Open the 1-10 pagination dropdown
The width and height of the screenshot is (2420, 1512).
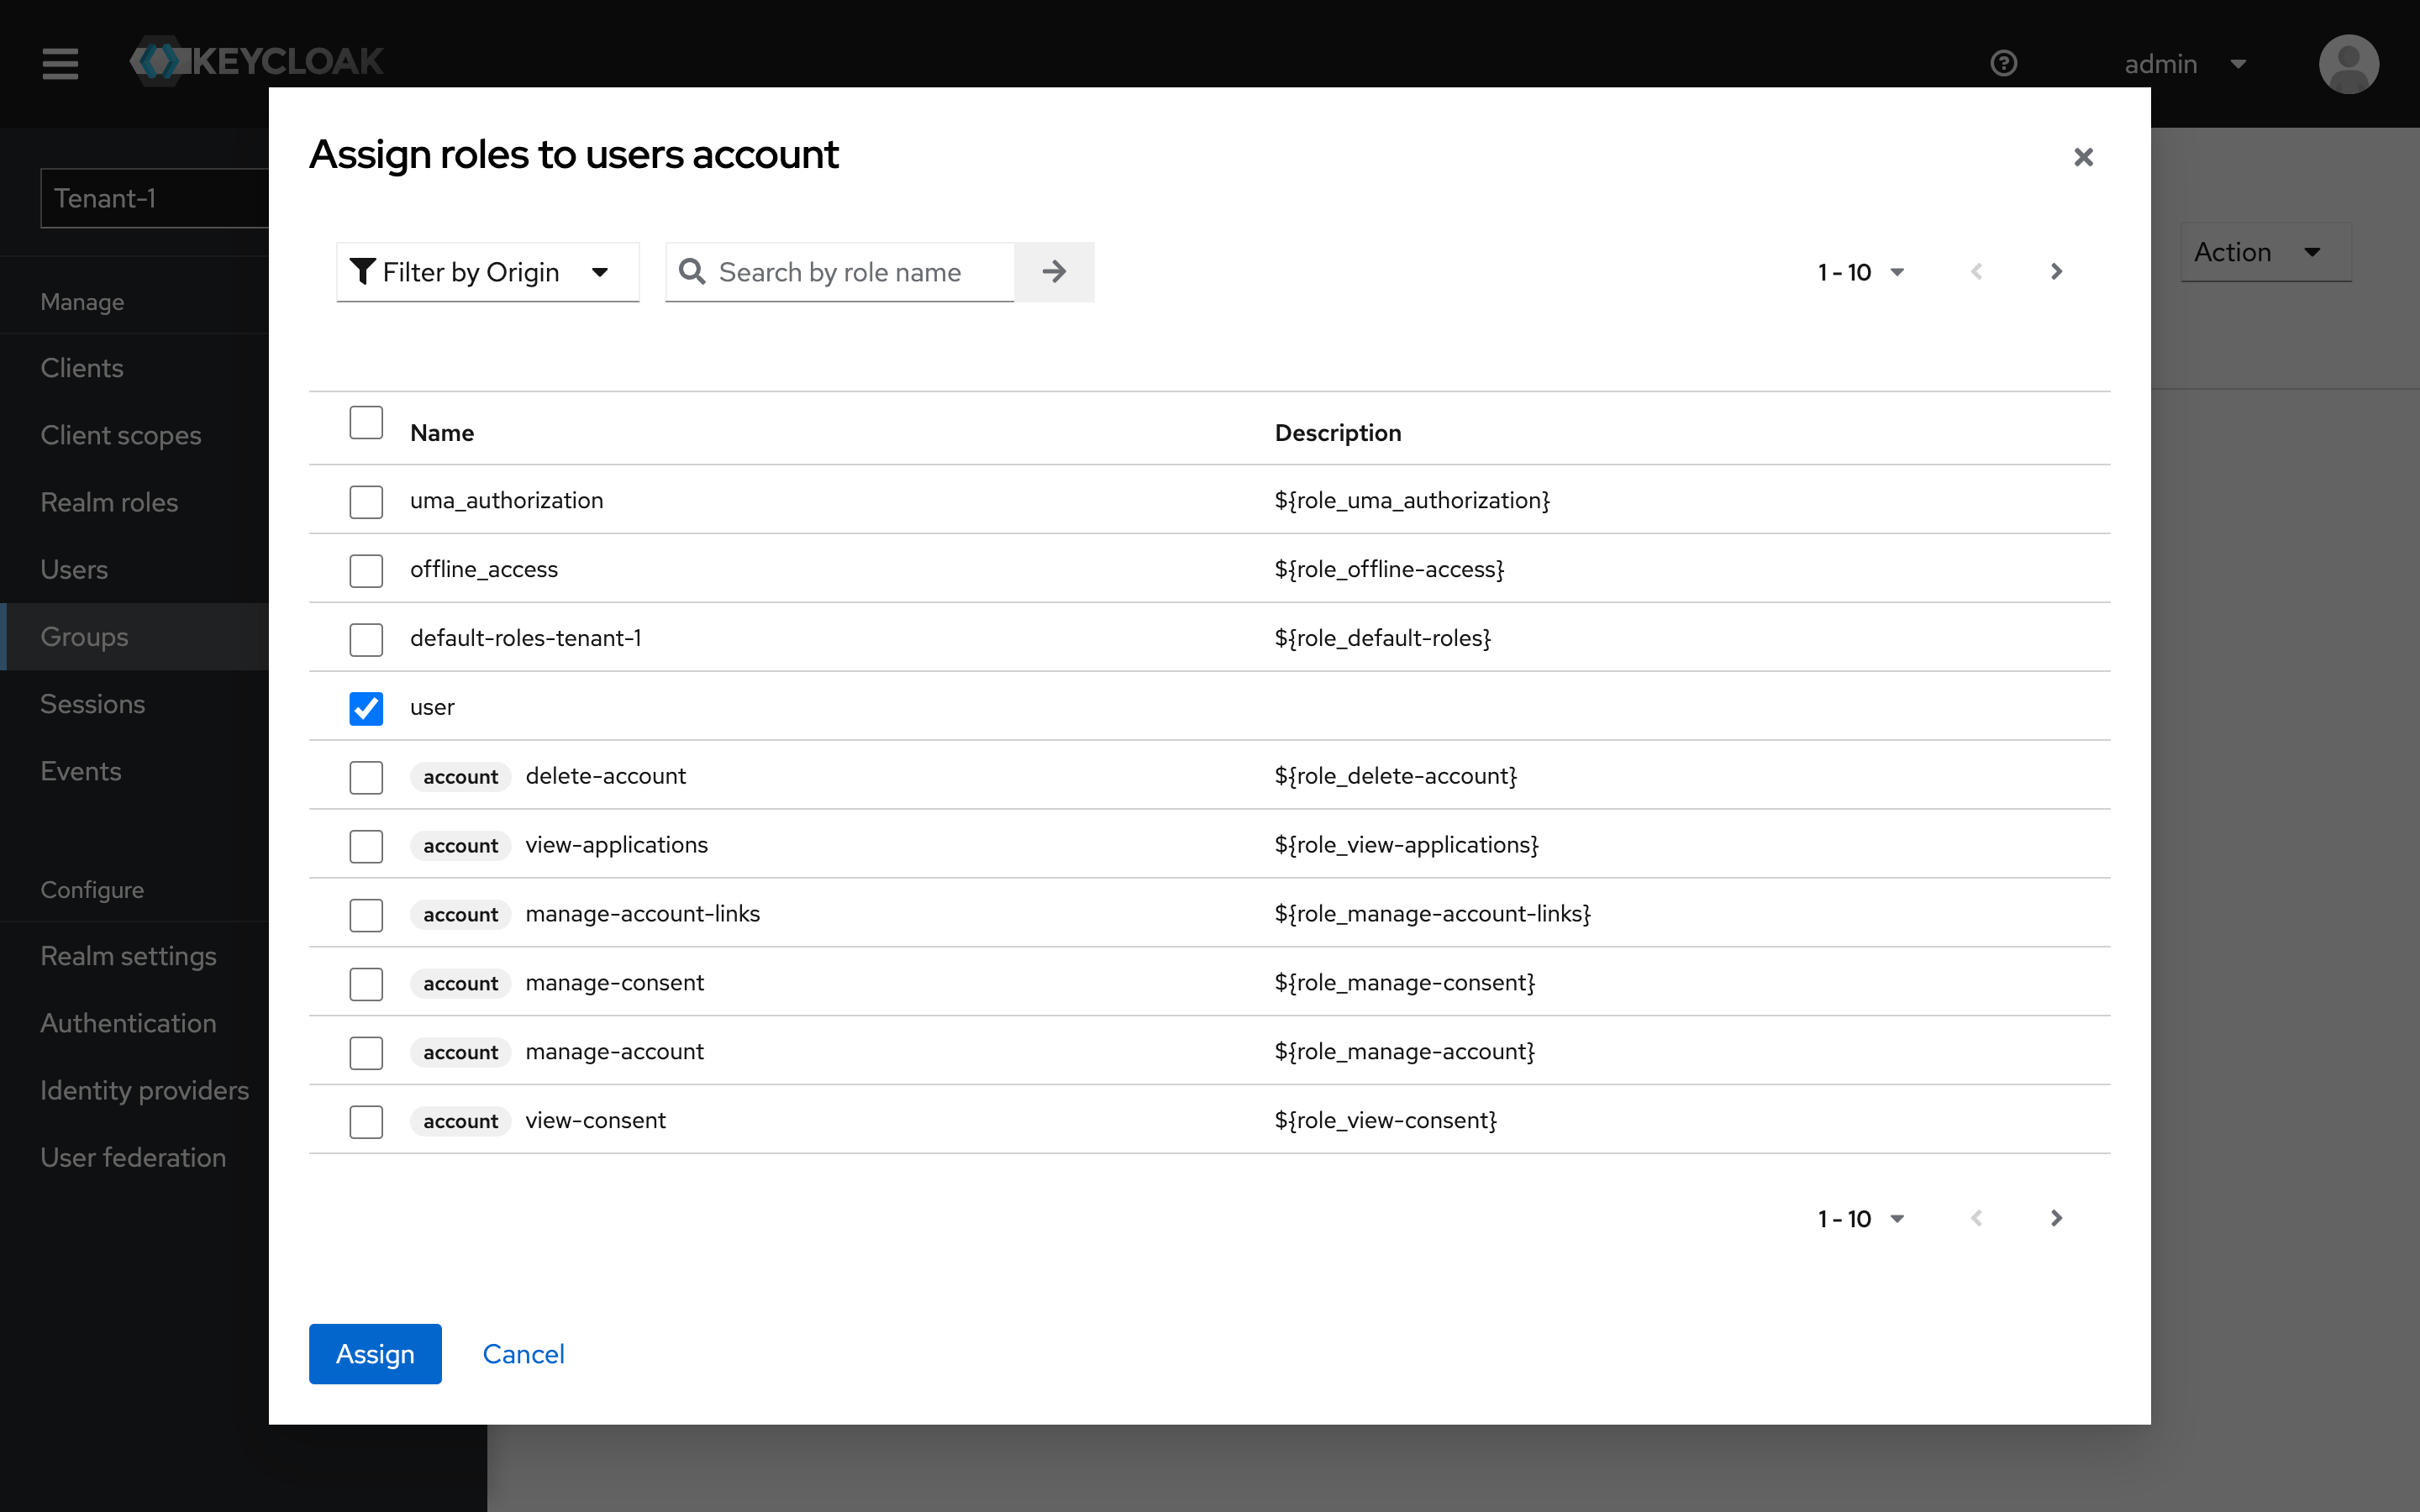1862,271
